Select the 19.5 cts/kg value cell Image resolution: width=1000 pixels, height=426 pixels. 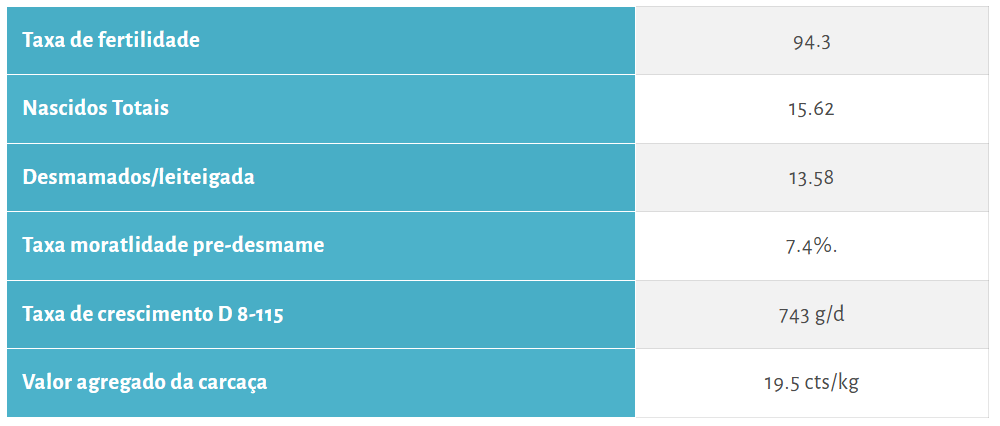811,383
